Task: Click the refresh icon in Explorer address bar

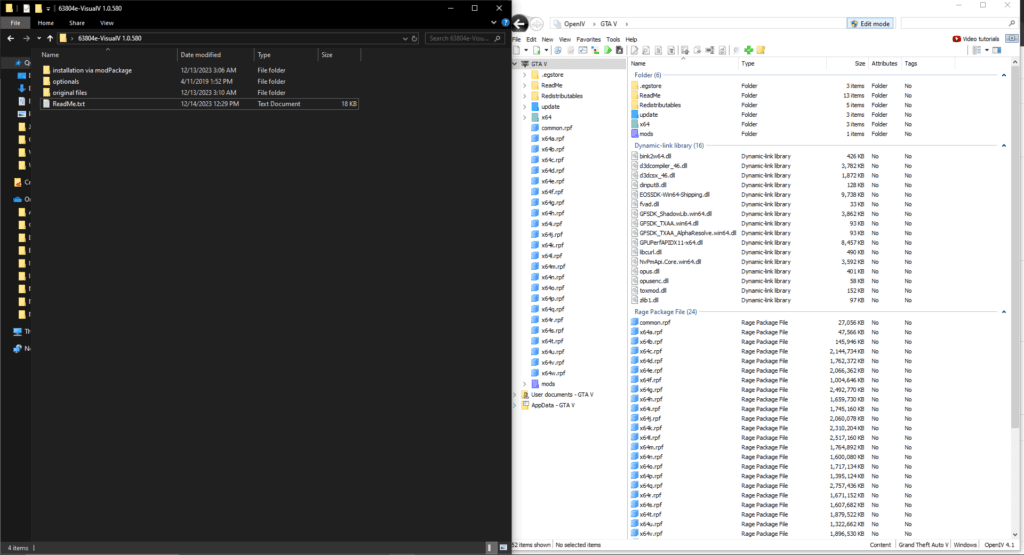Action: click(x=414, y=38)
